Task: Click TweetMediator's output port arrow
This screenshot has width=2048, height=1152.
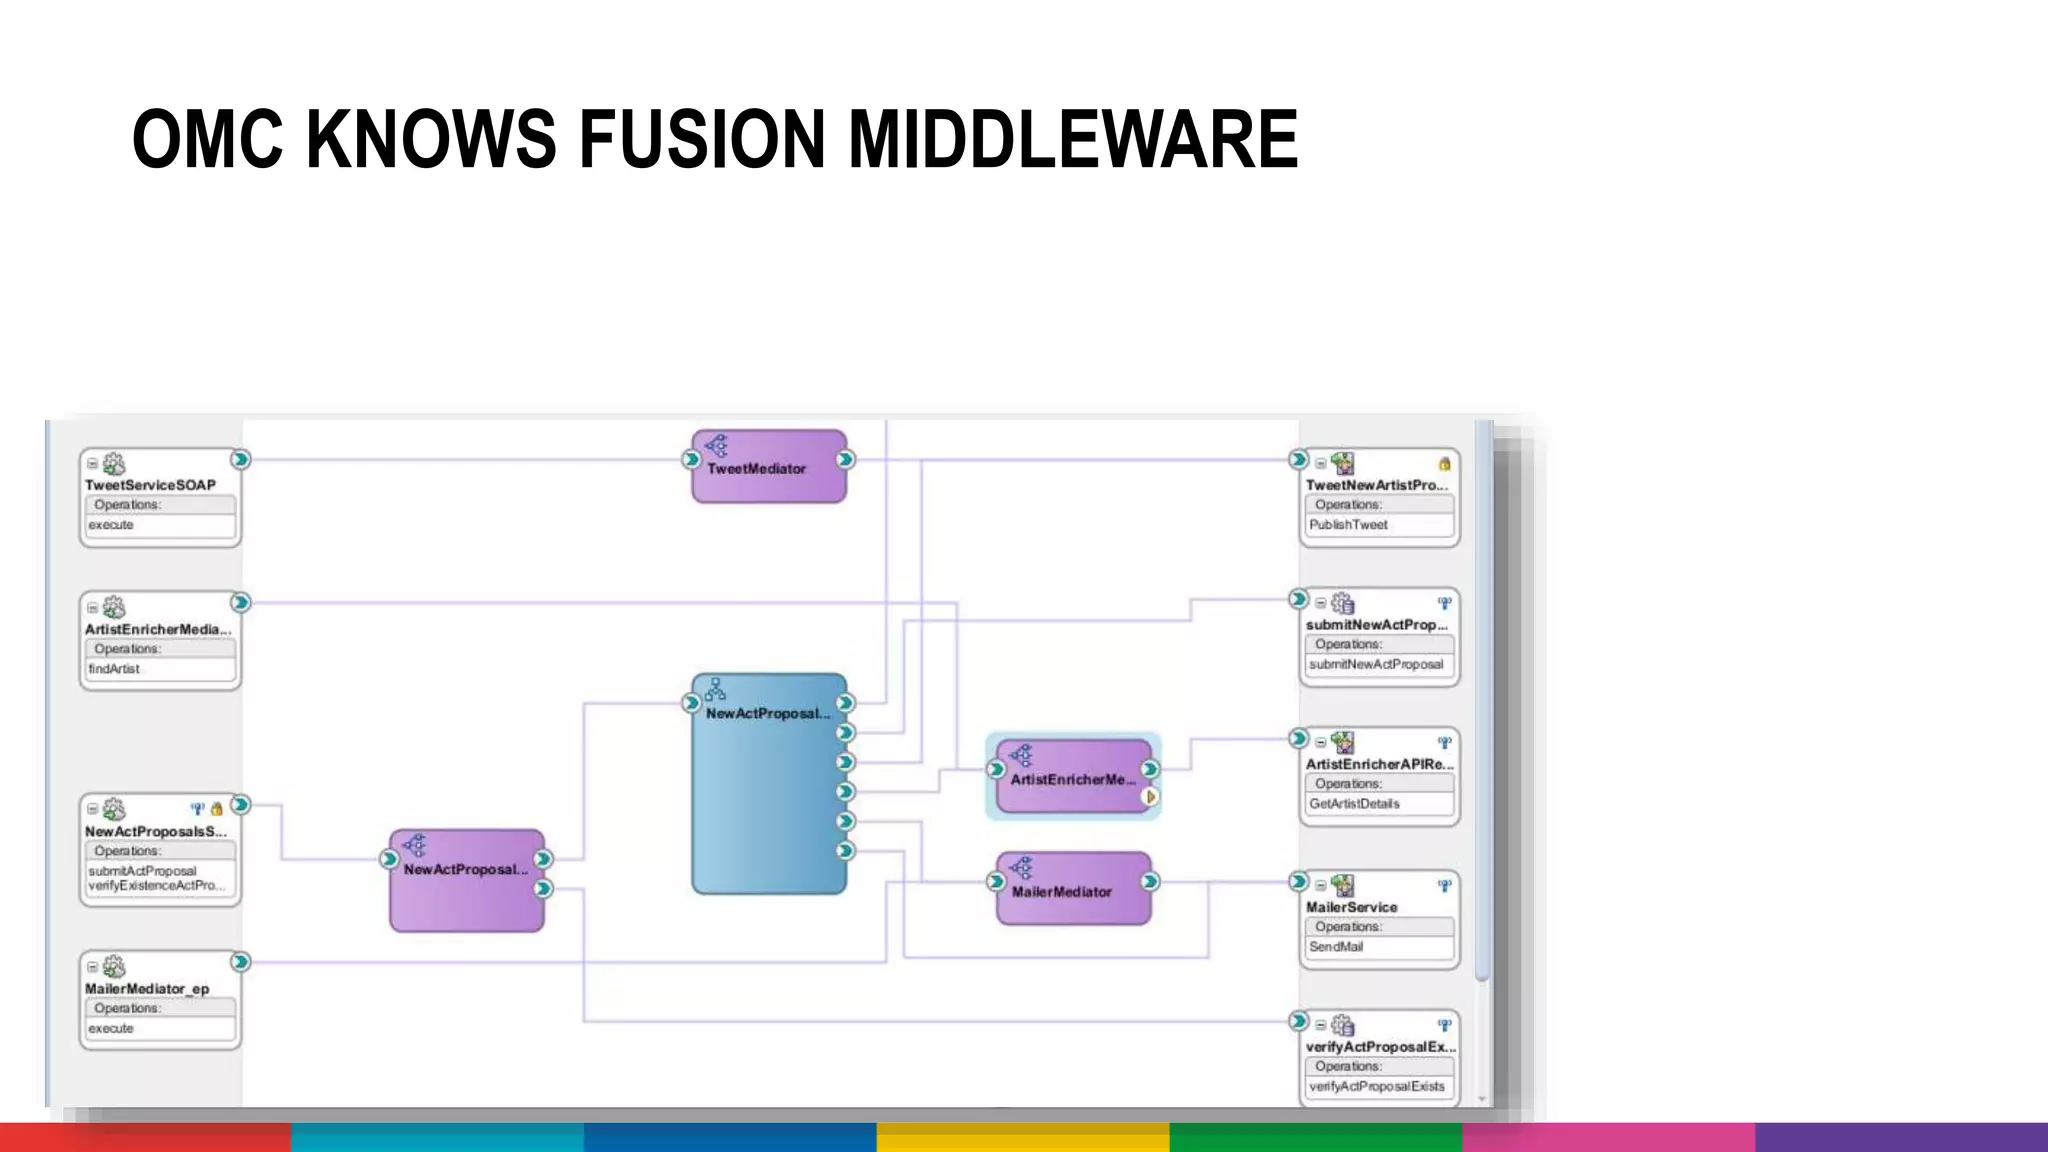Action: [x=846, y=459]
